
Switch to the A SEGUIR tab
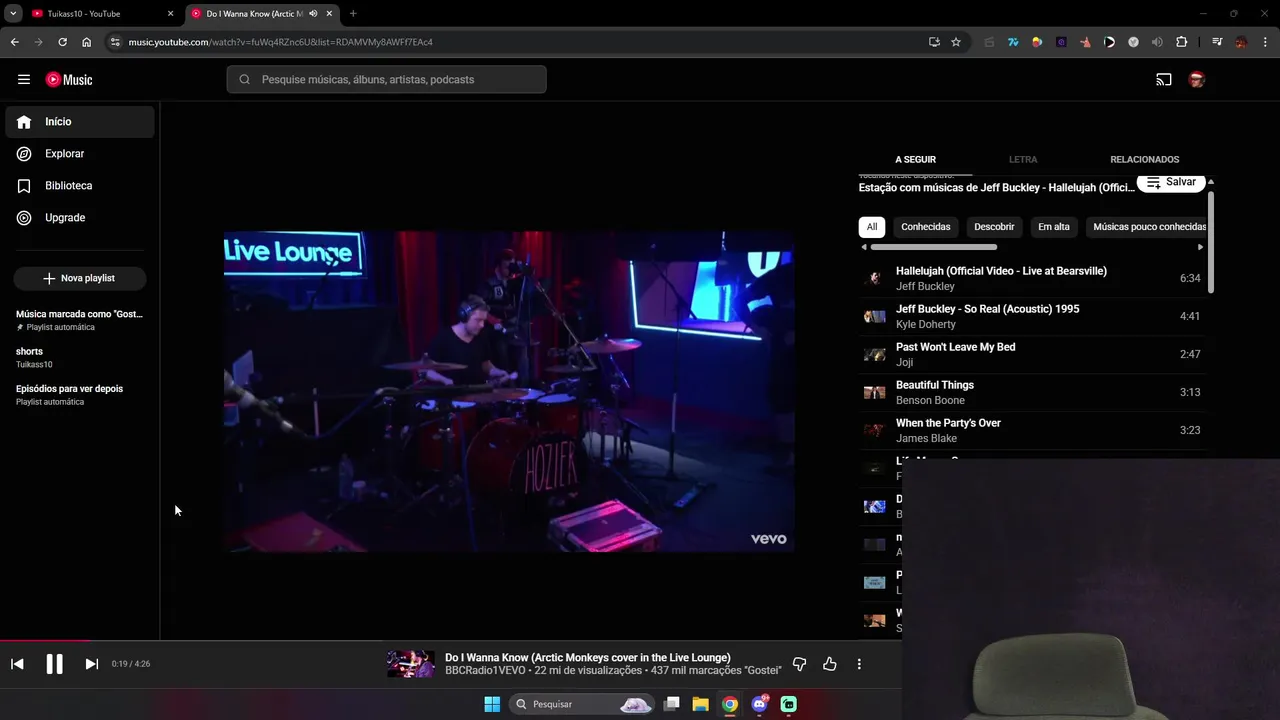(x=915, y=160)
